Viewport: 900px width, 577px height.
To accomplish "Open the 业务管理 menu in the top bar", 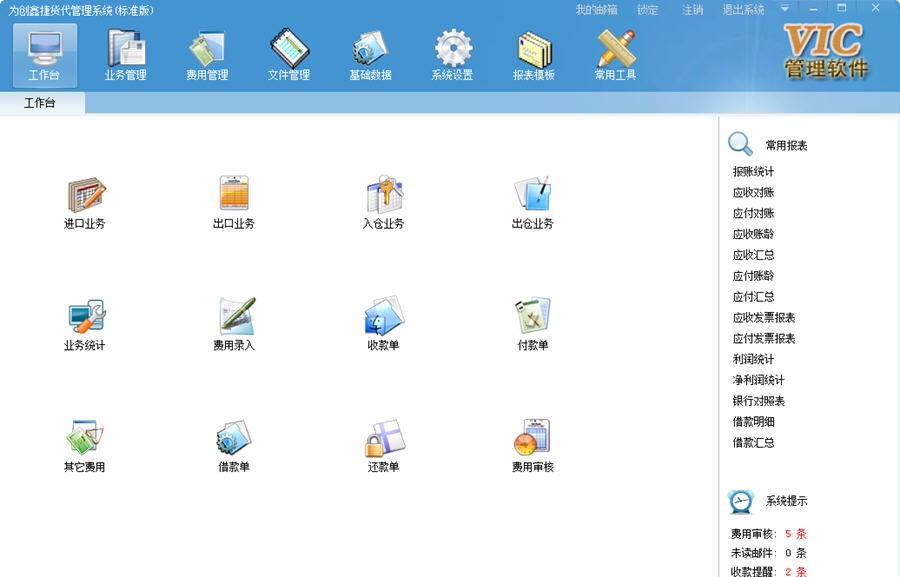I will coord(124,55).
